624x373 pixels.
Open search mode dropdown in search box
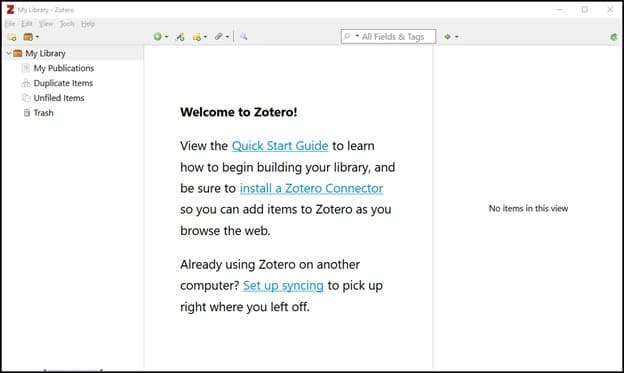click(357, 36)
